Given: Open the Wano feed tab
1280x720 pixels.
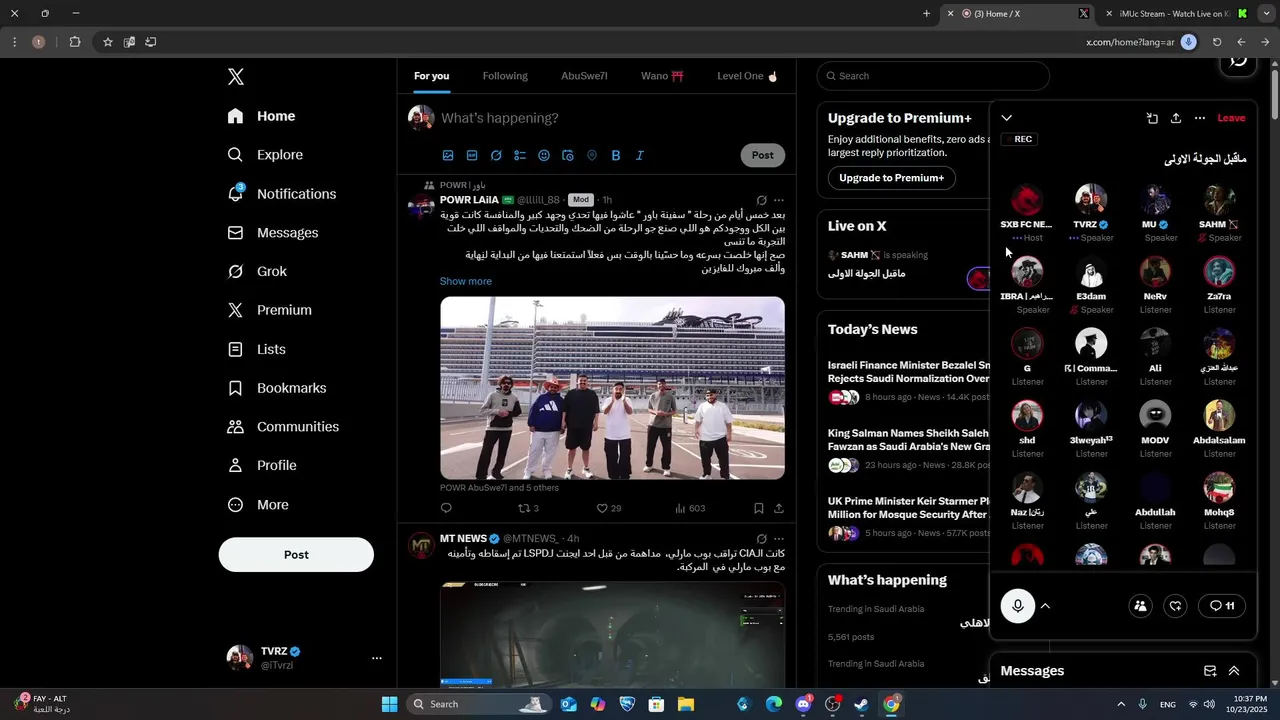Looking at the screenshot, I should [x=662, y=76].
